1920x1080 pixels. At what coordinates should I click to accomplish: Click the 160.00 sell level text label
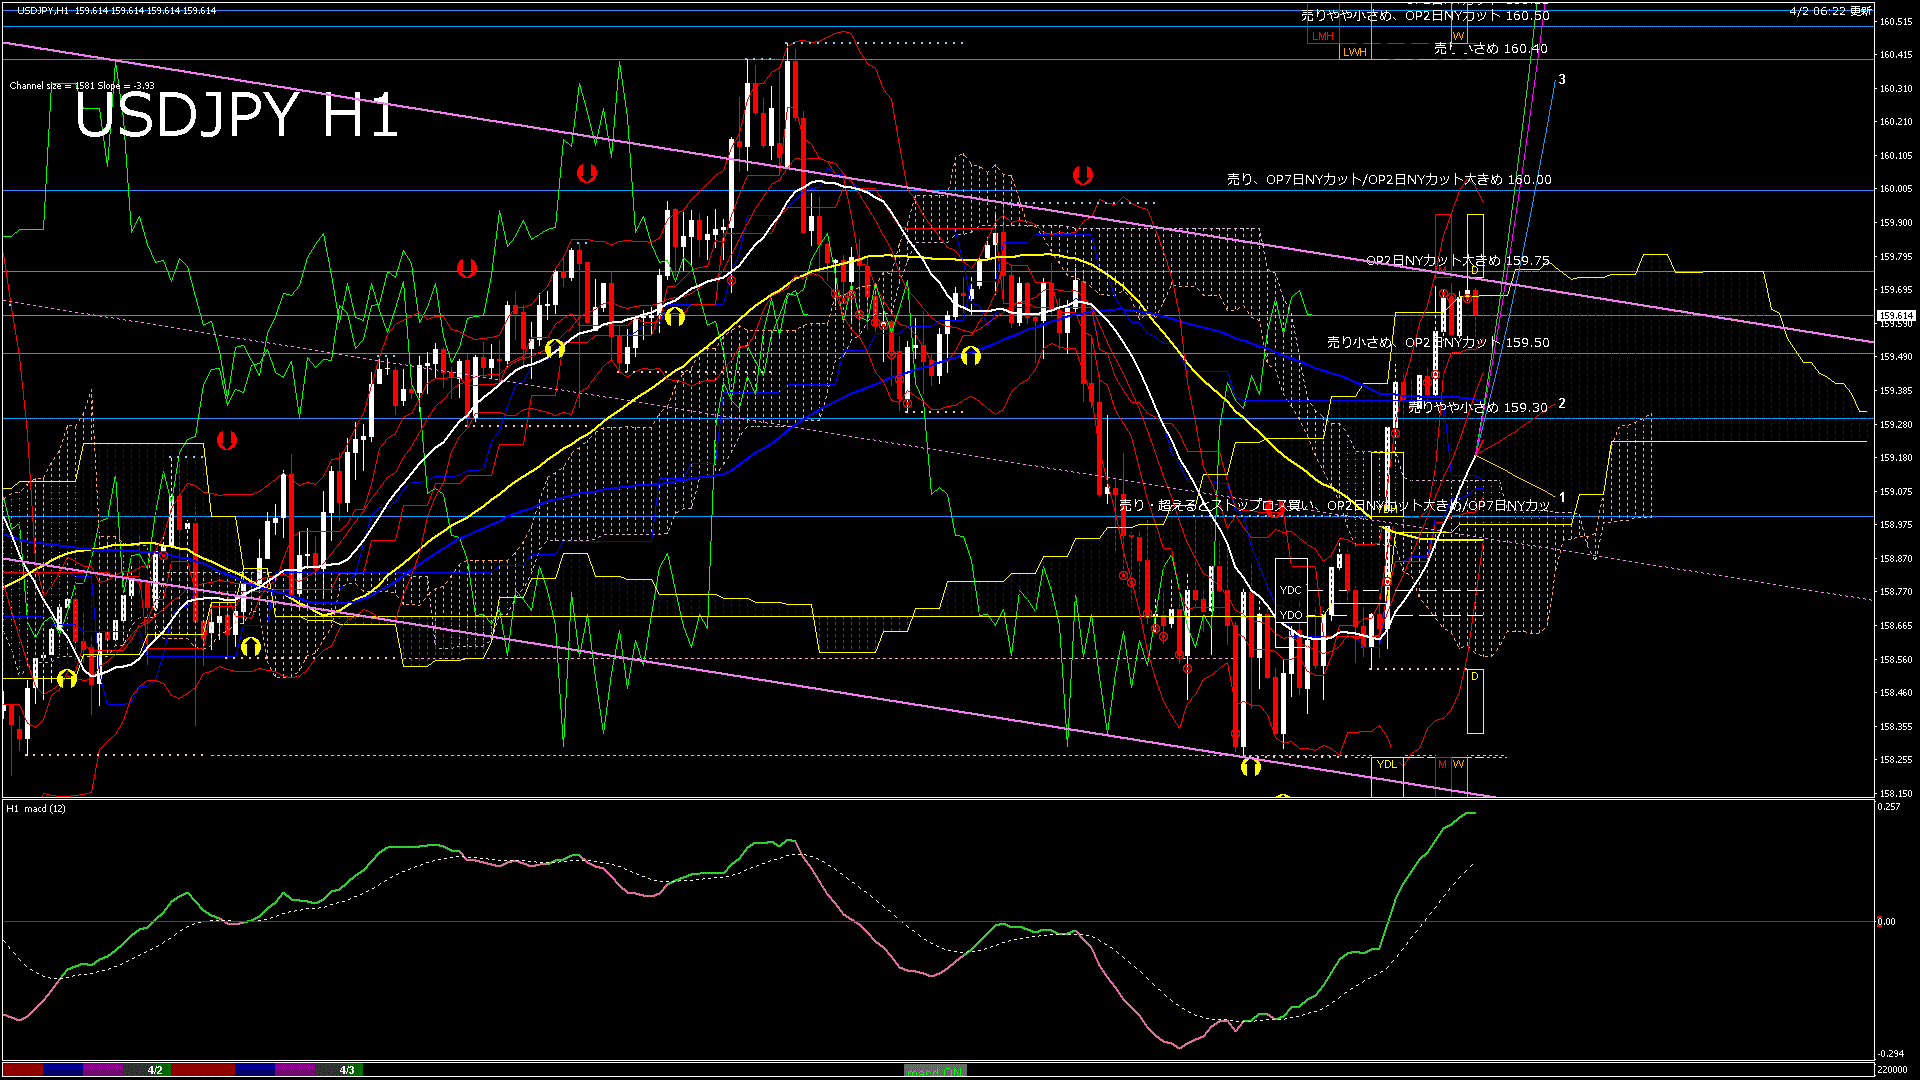(1389, 180)
